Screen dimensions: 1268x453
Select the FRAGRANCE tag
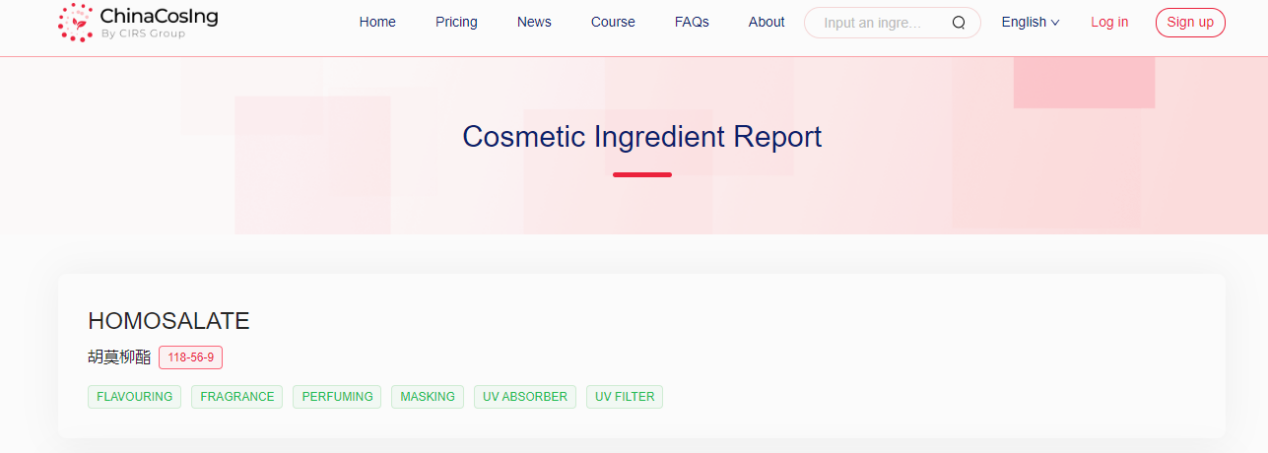click(x=237, y=397)
